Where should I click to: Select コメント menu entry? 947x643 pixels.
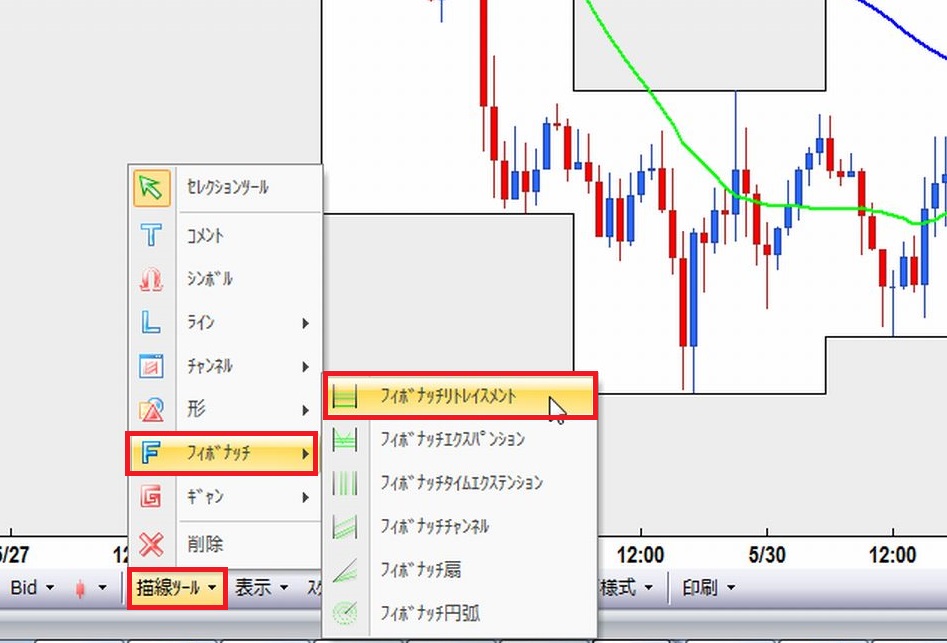226,235
